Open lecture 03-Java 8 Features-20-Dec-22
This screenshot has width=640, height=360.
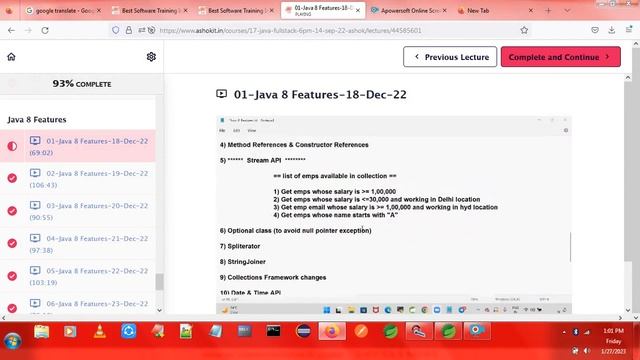coord(89,211)
